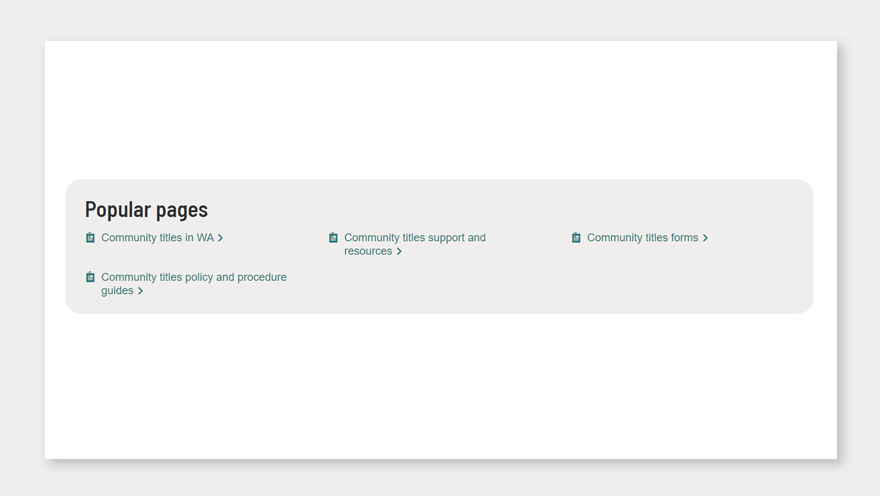880x496 pixels.
Task: Click the word resources on the second line
Action: [x=368, y=251]
